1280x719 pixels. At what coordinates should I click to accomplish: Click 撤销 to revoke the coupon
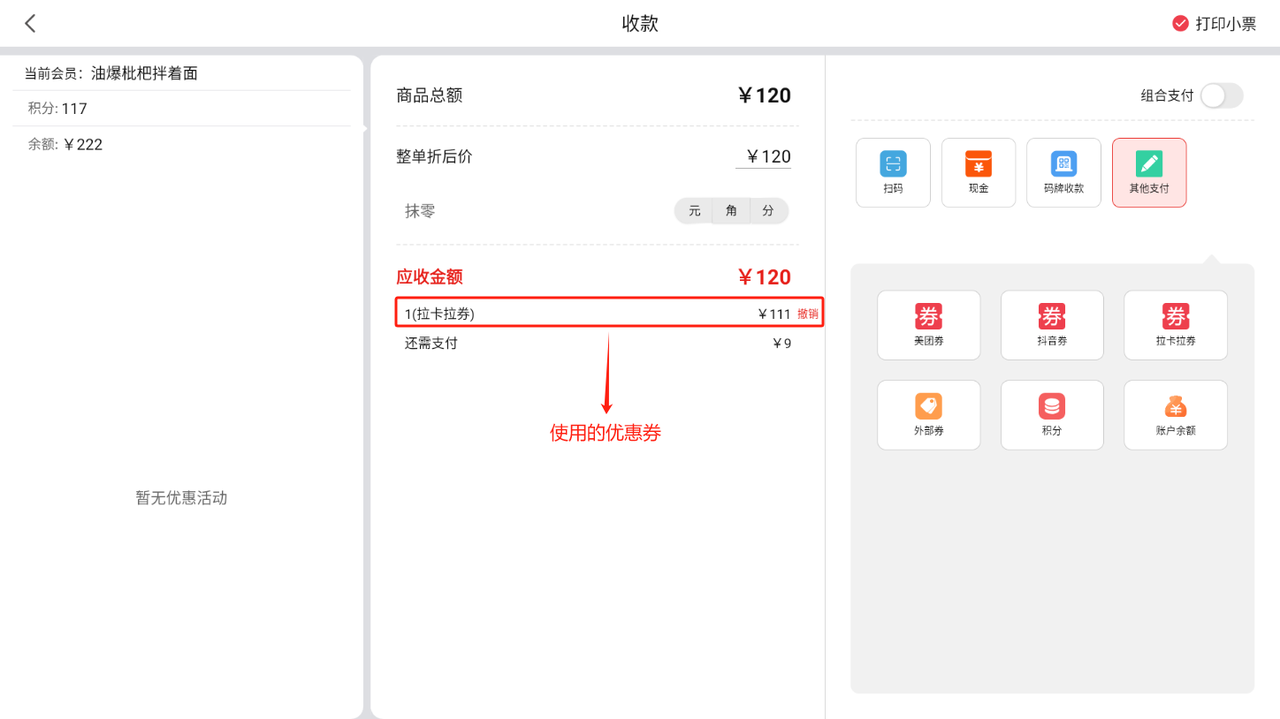tap(807, 314)
